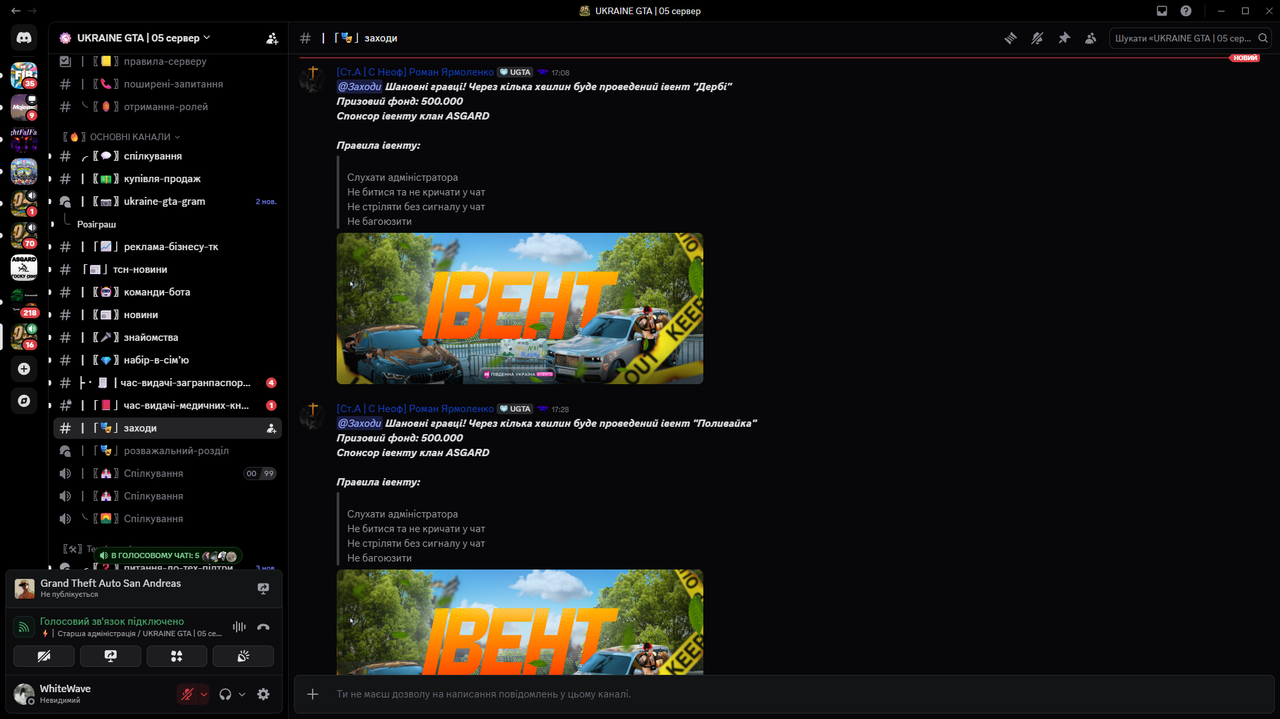
Task: Open microphone input options arrow
Action: [x=204, y=694]
